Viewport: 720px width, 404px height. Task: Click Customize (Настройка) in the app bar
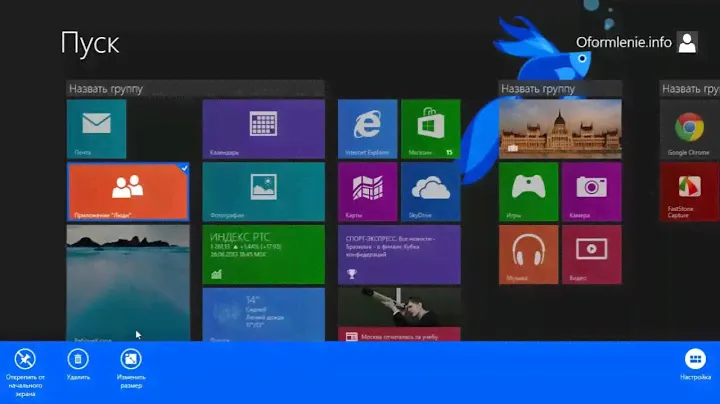(x=695, y=360)
